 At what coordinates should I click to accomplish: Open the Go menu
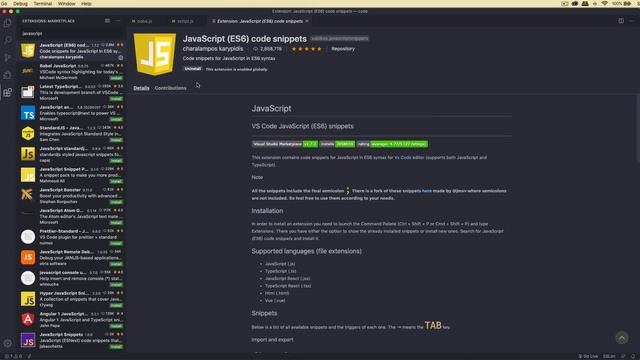pos(4,3)
